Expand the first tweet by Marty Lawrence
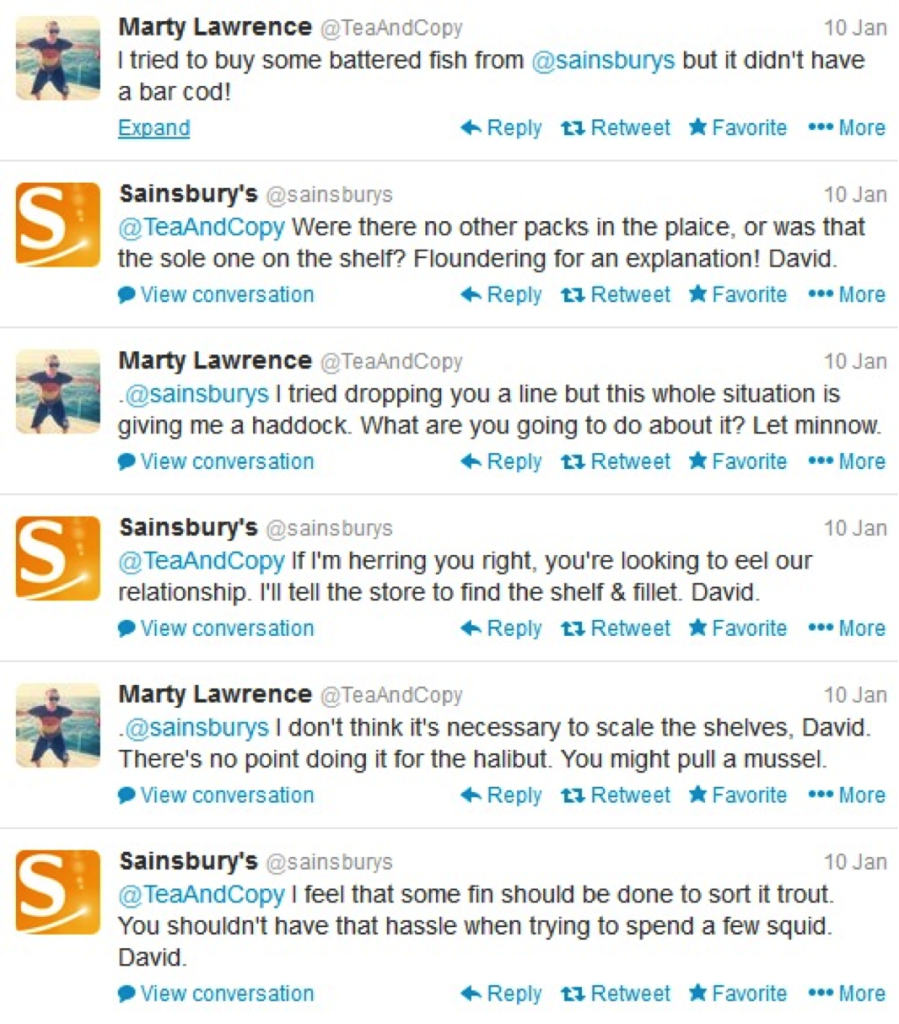This screenshot has width=899, height=1024. pyautogui.click(x=154, y=128)
